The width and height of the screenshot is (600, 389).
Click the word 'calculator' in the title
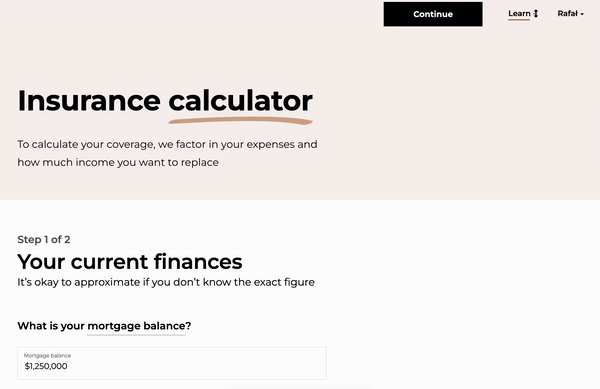(240, 101)
